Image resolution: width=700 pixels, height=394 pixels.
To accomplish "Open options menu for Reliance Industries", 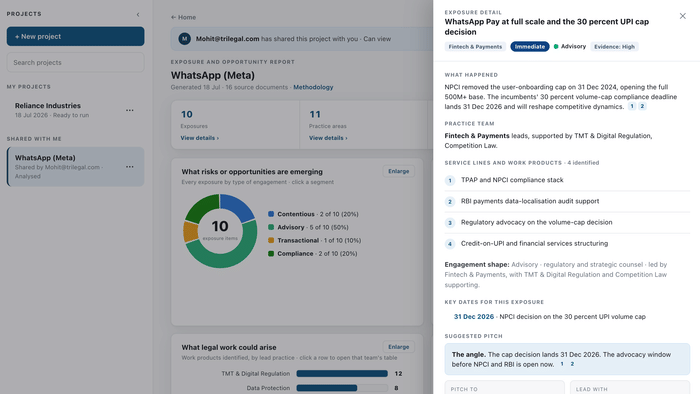I will click(129, 110).
